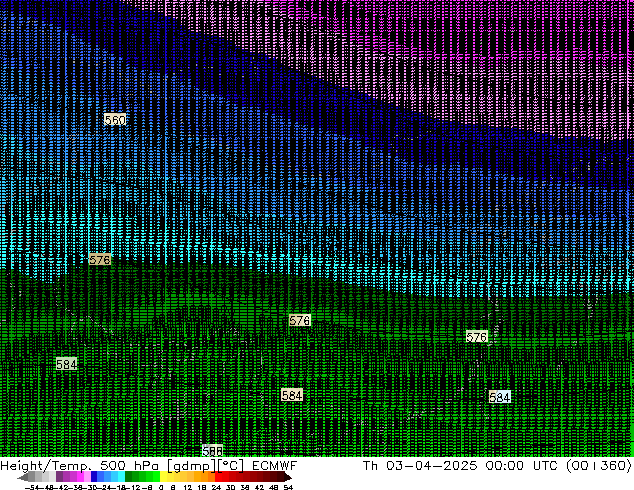634x490 pixels.
Task: Pick the bright red legend segment
Action: coord(218,476)
